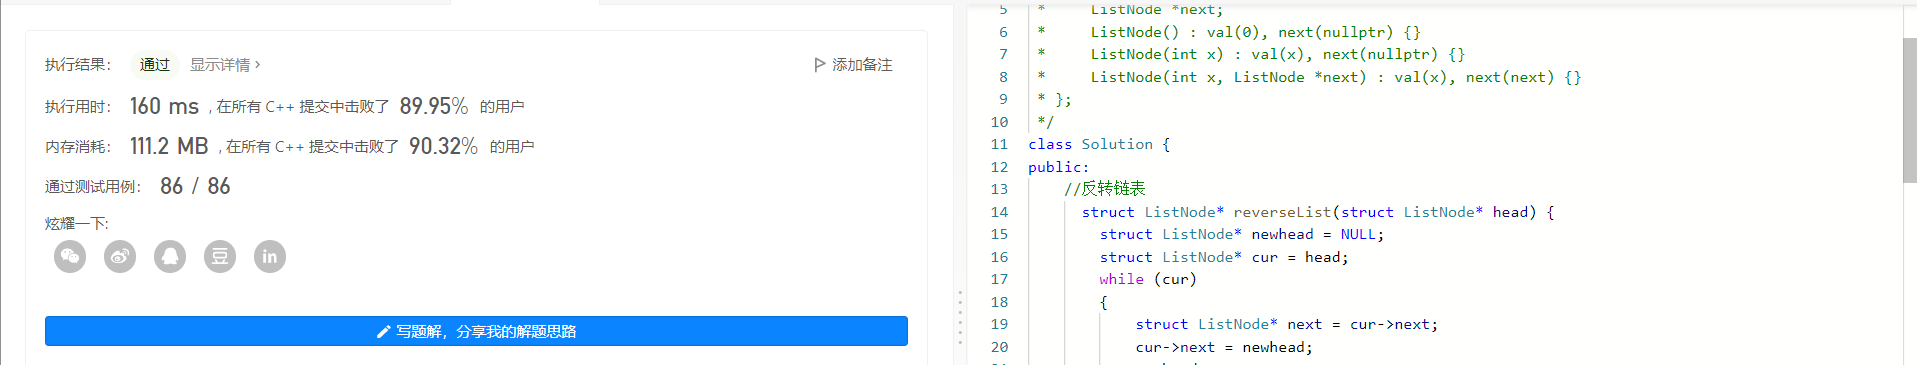Click the percentage 89.95%
The width and height of the screenshot is (1917, 365).
point(434,106)
